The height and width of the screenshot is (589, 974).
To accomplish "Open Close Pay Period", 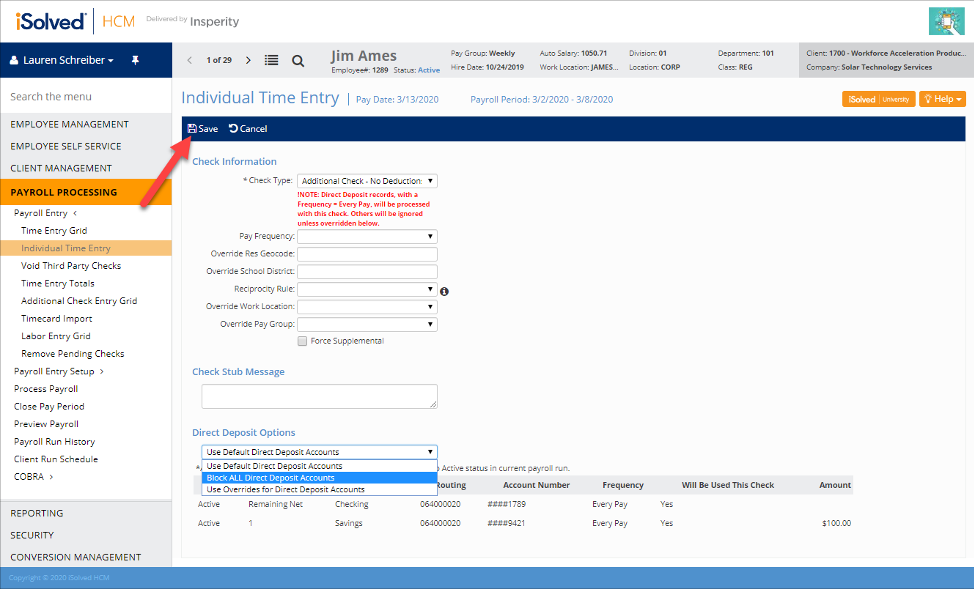I will 49,406.
